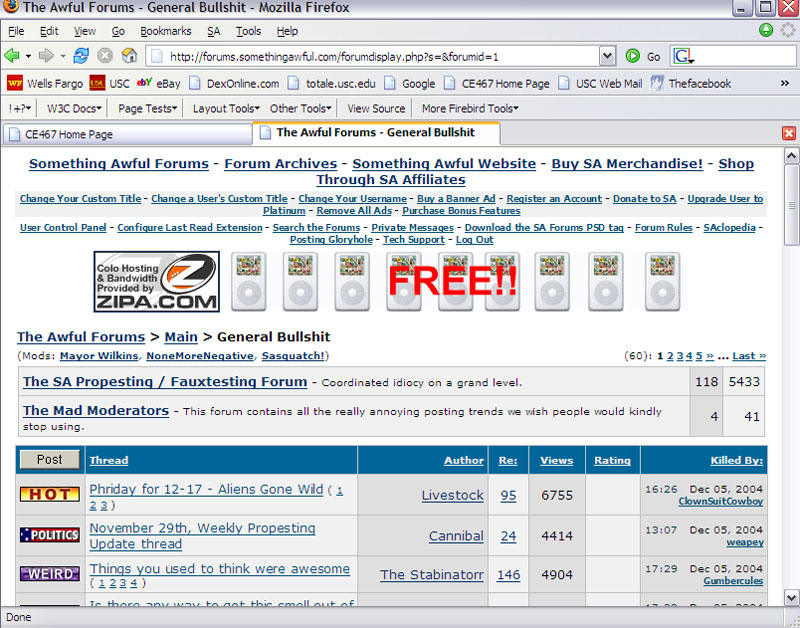This screenshot has width=800, height=628.
Task: Click the green download status icon
Action: click(765, 30)
